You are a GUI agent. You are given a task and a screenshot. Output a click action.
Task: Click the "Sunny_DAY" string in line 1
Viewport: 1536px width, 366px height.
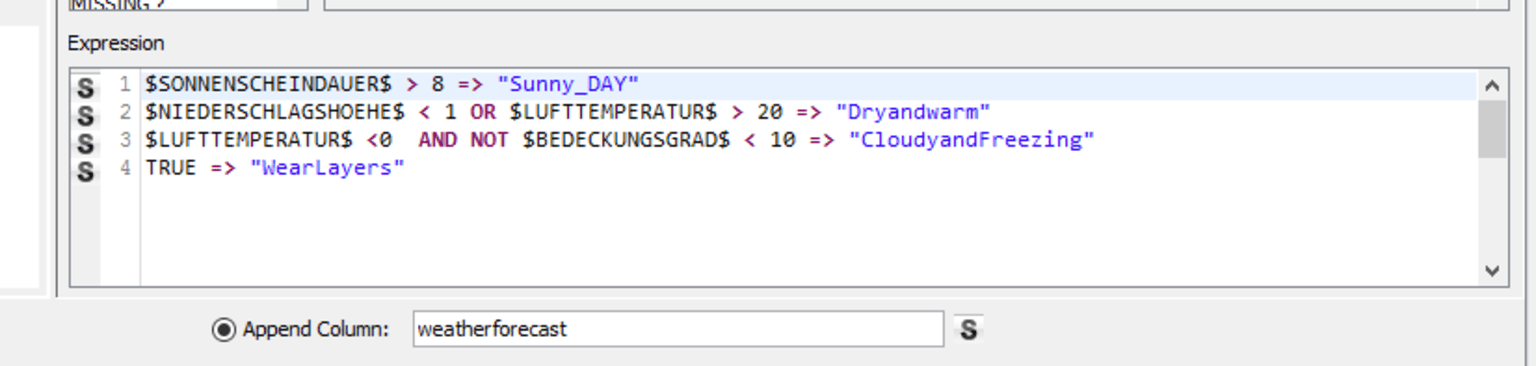[x=567, y=84]
